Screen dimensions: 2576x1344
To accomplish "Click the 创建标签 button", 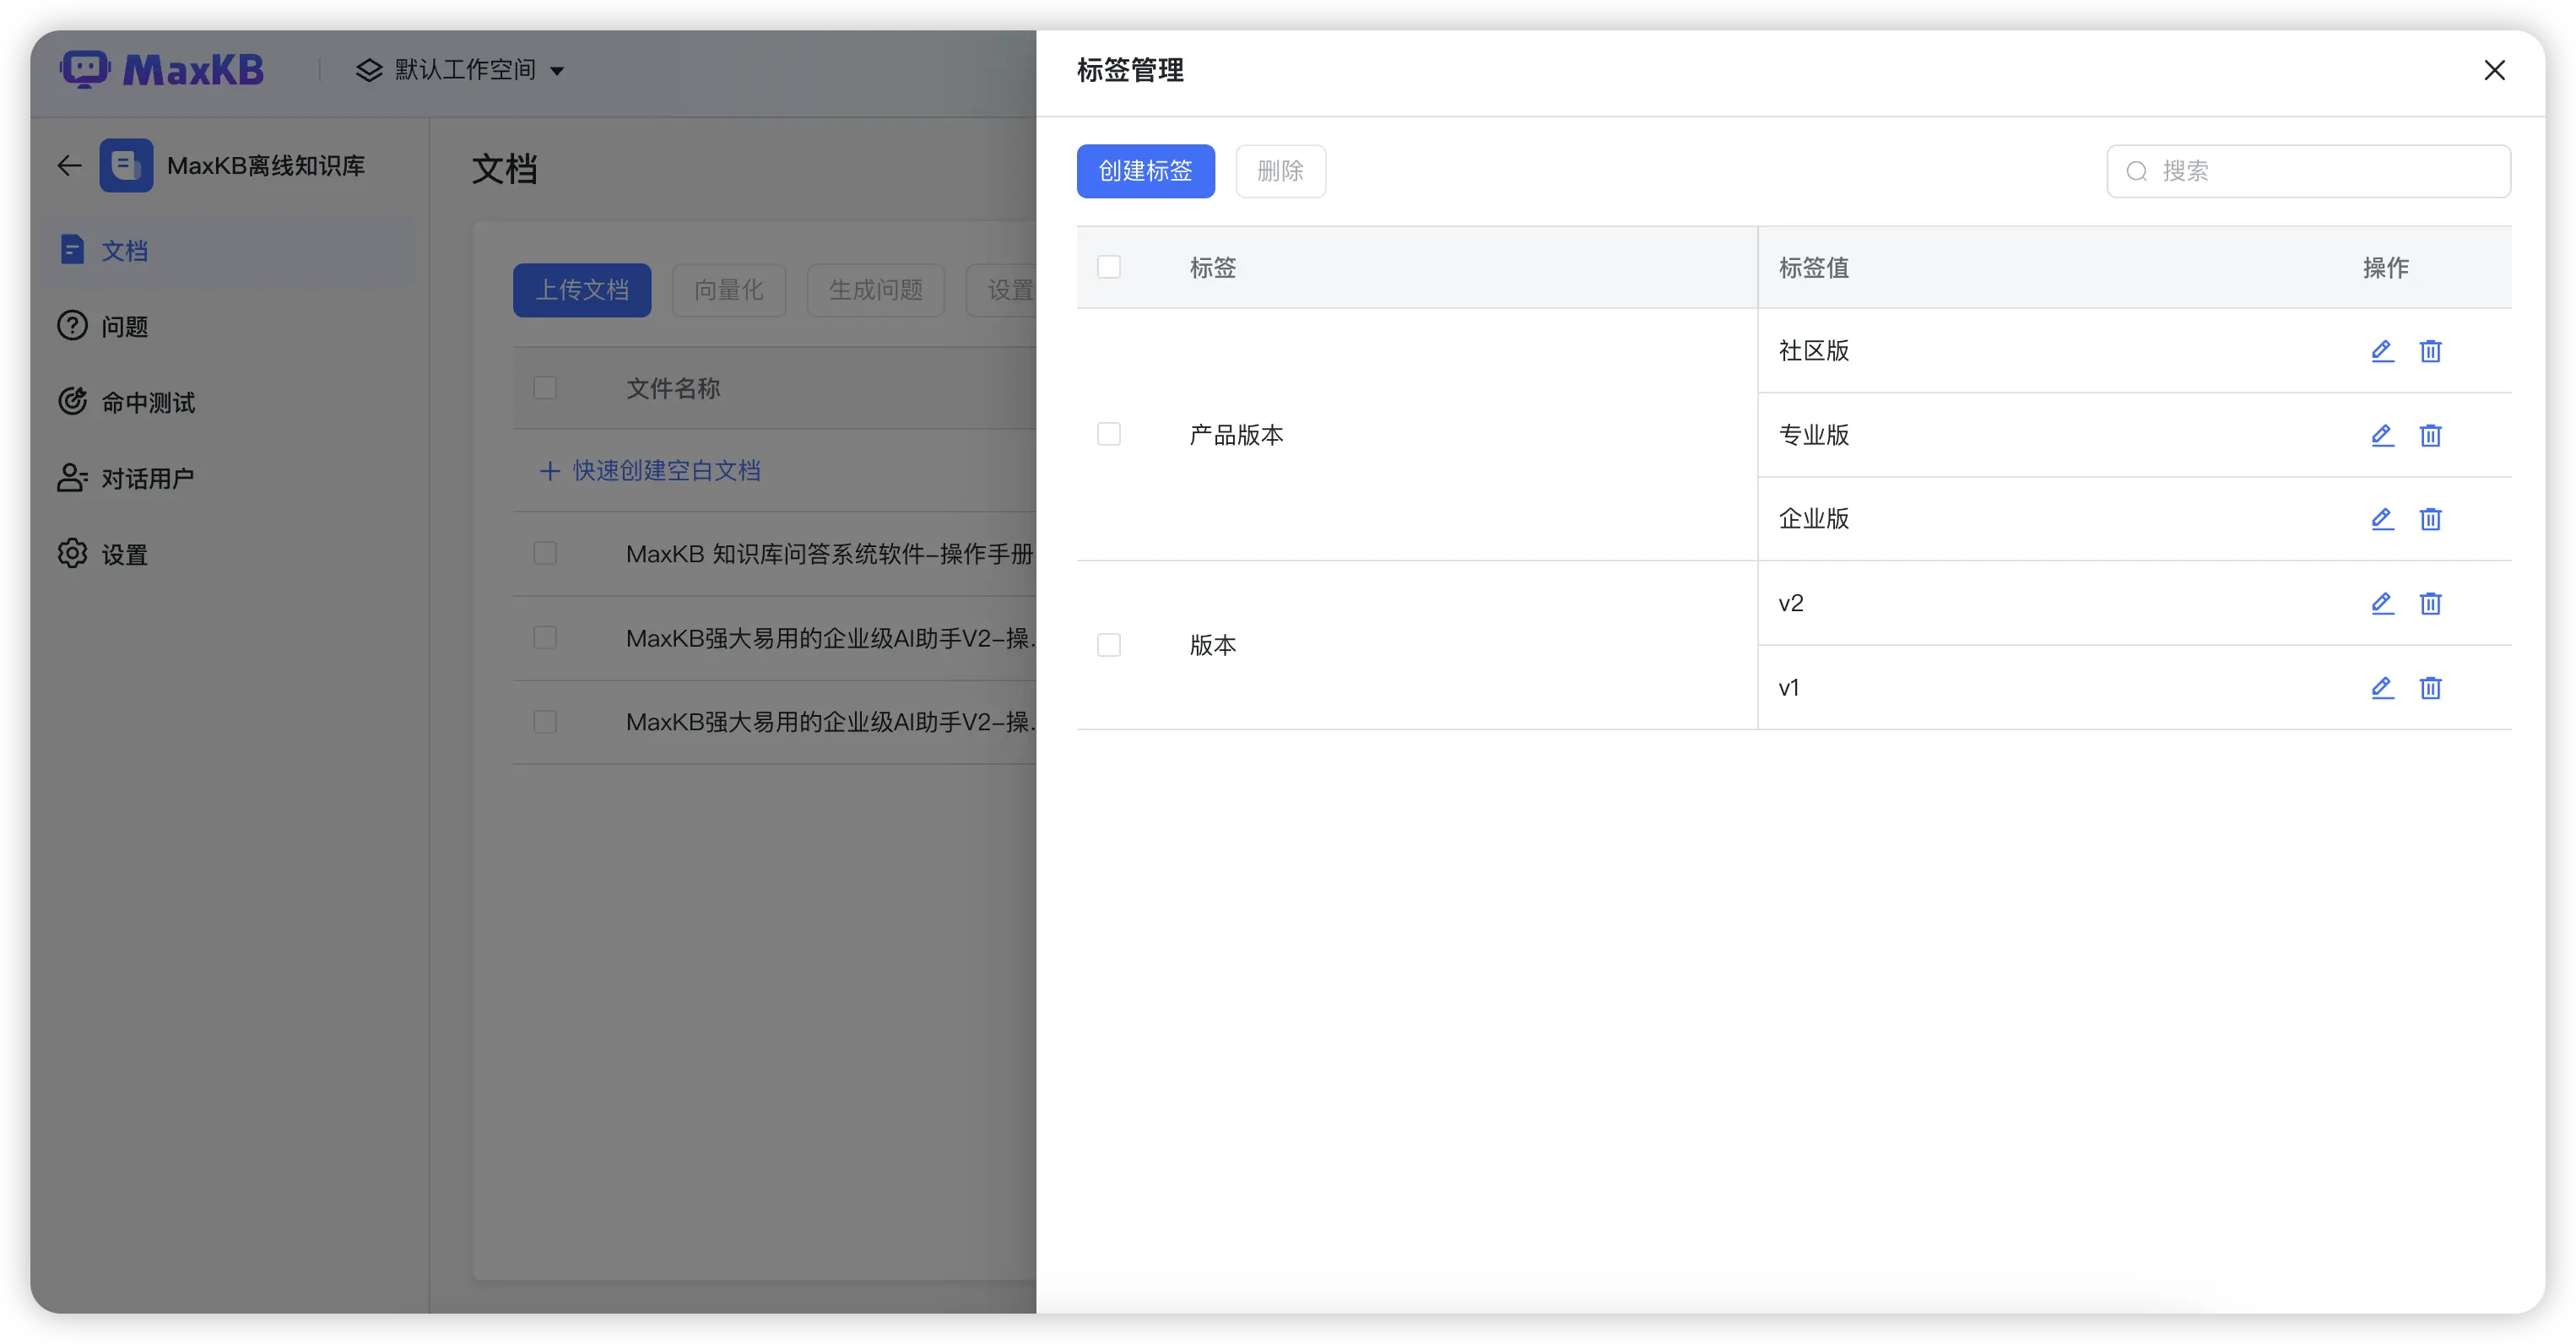I will pyautogui.click(x=1145, y=171).
